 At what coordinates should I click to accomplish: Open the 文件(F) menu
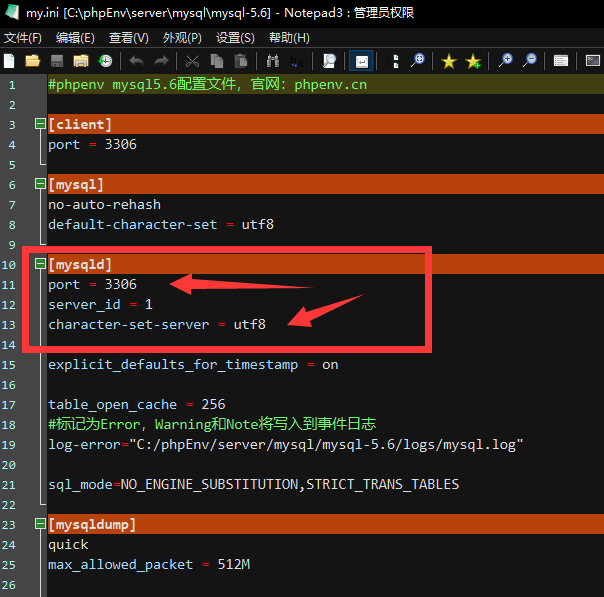coord(22,38)
